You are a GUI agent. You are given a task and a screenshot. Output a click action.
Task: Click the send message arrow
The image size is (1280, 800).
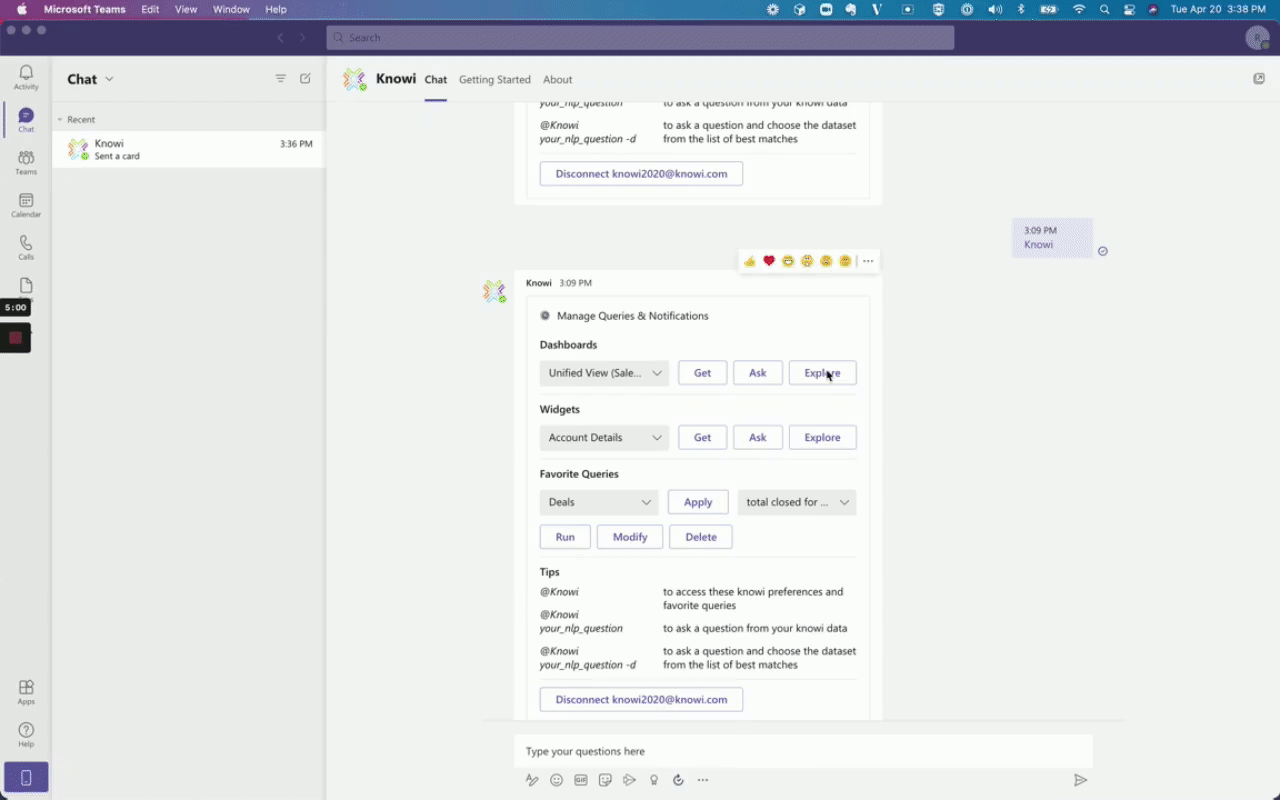pyautogui.click(x=1080, y=780)
